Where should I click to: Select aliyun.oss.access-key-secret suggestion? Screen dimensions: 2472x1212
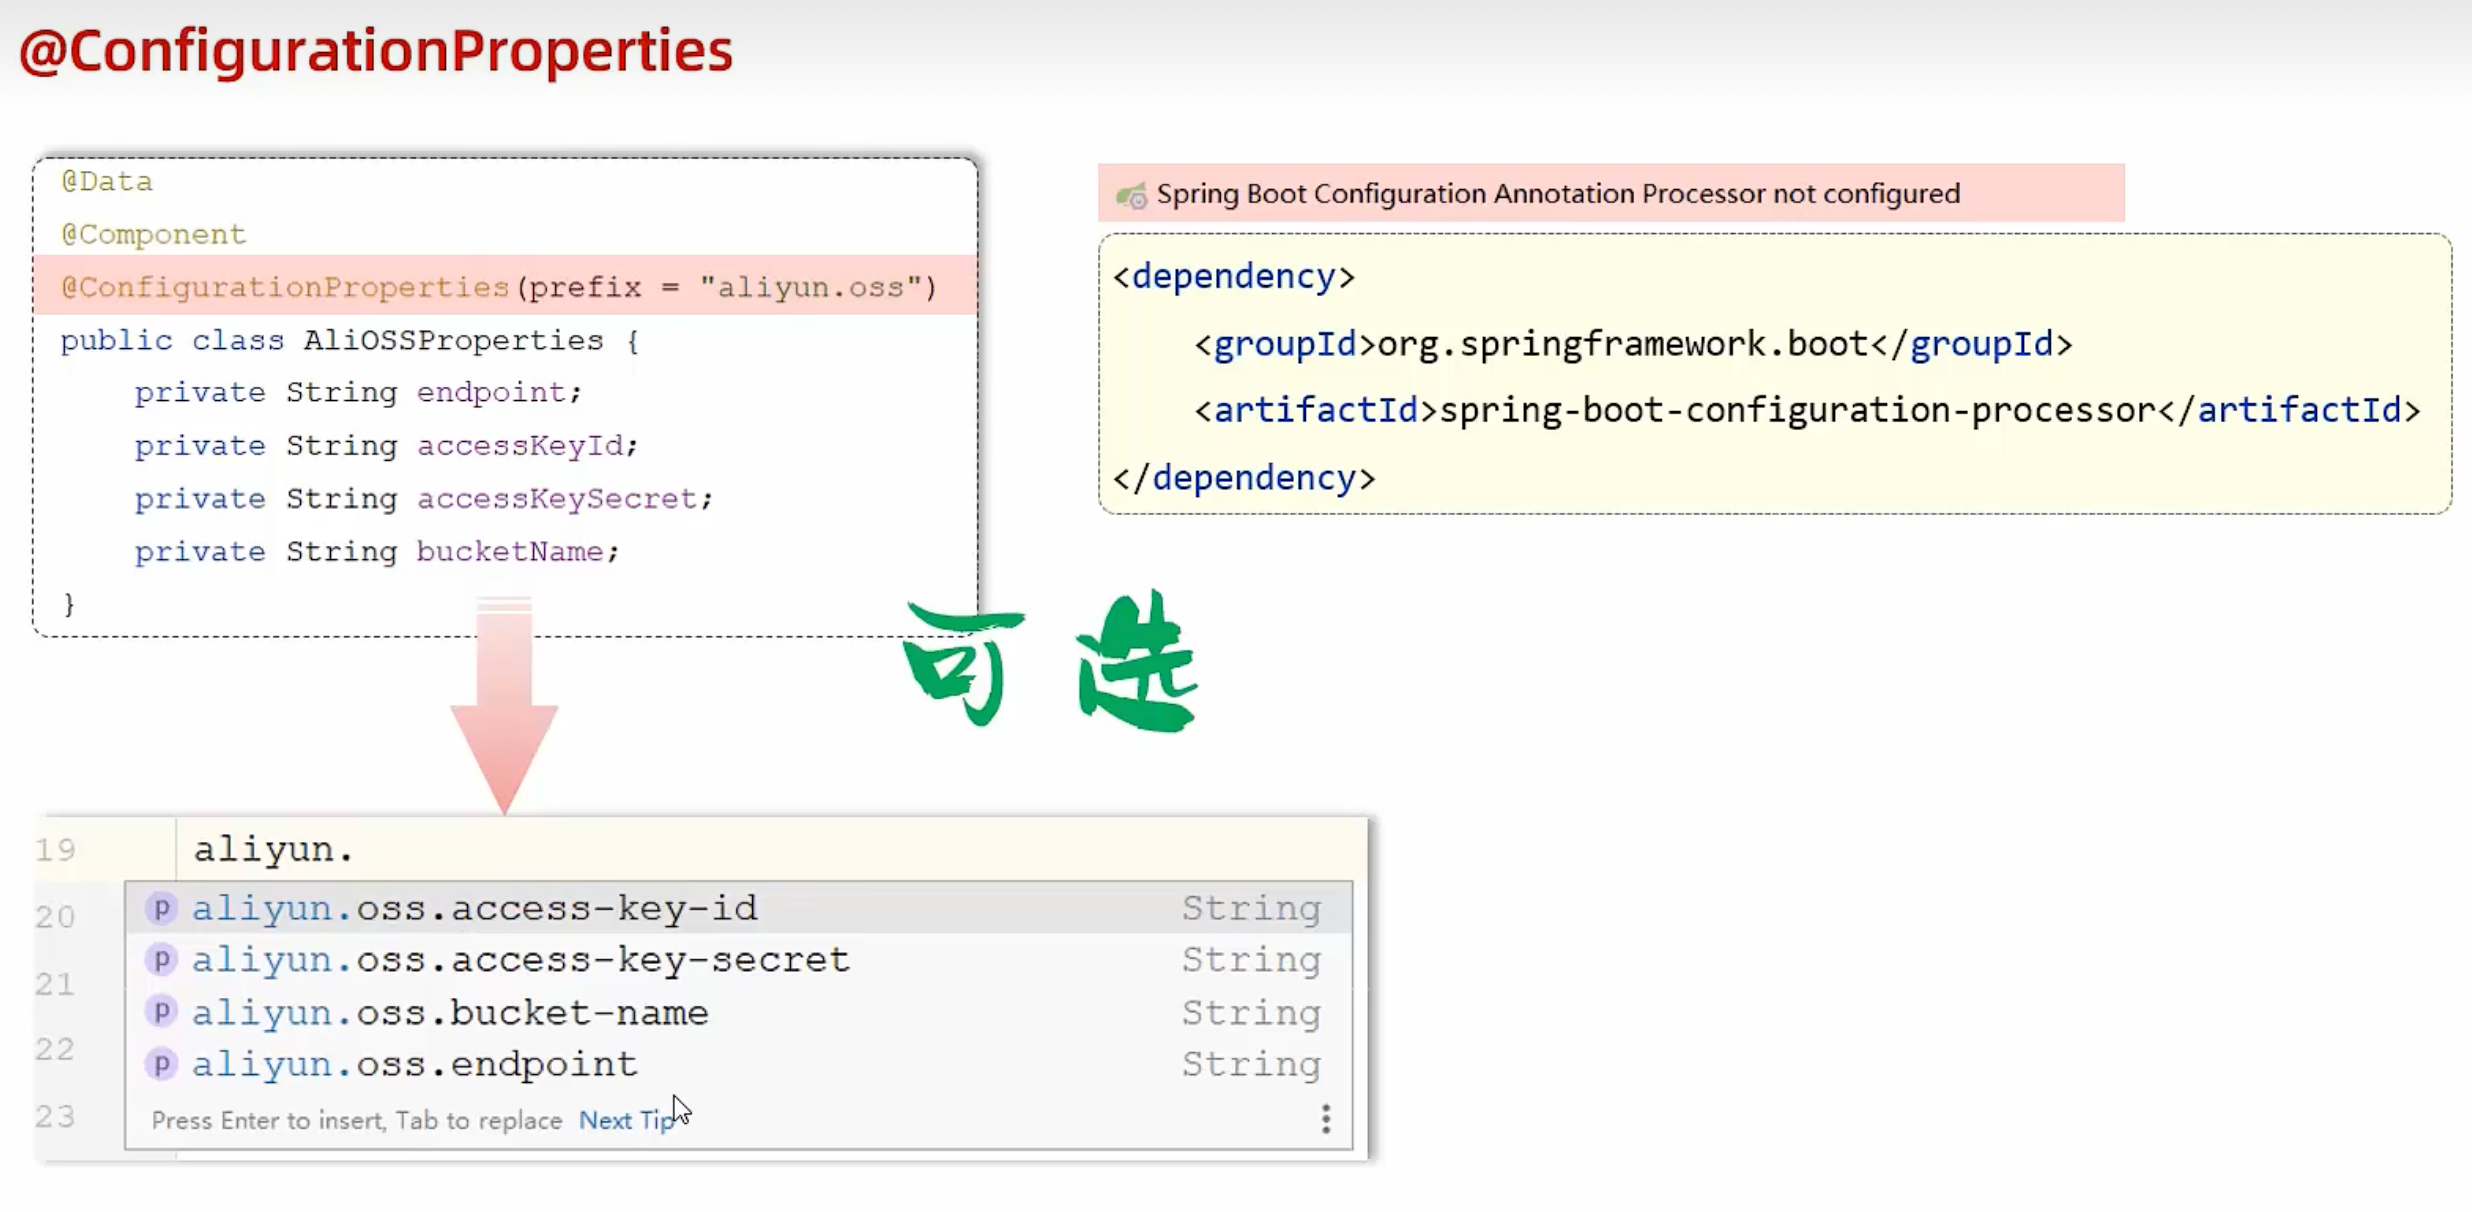point(520,960)
